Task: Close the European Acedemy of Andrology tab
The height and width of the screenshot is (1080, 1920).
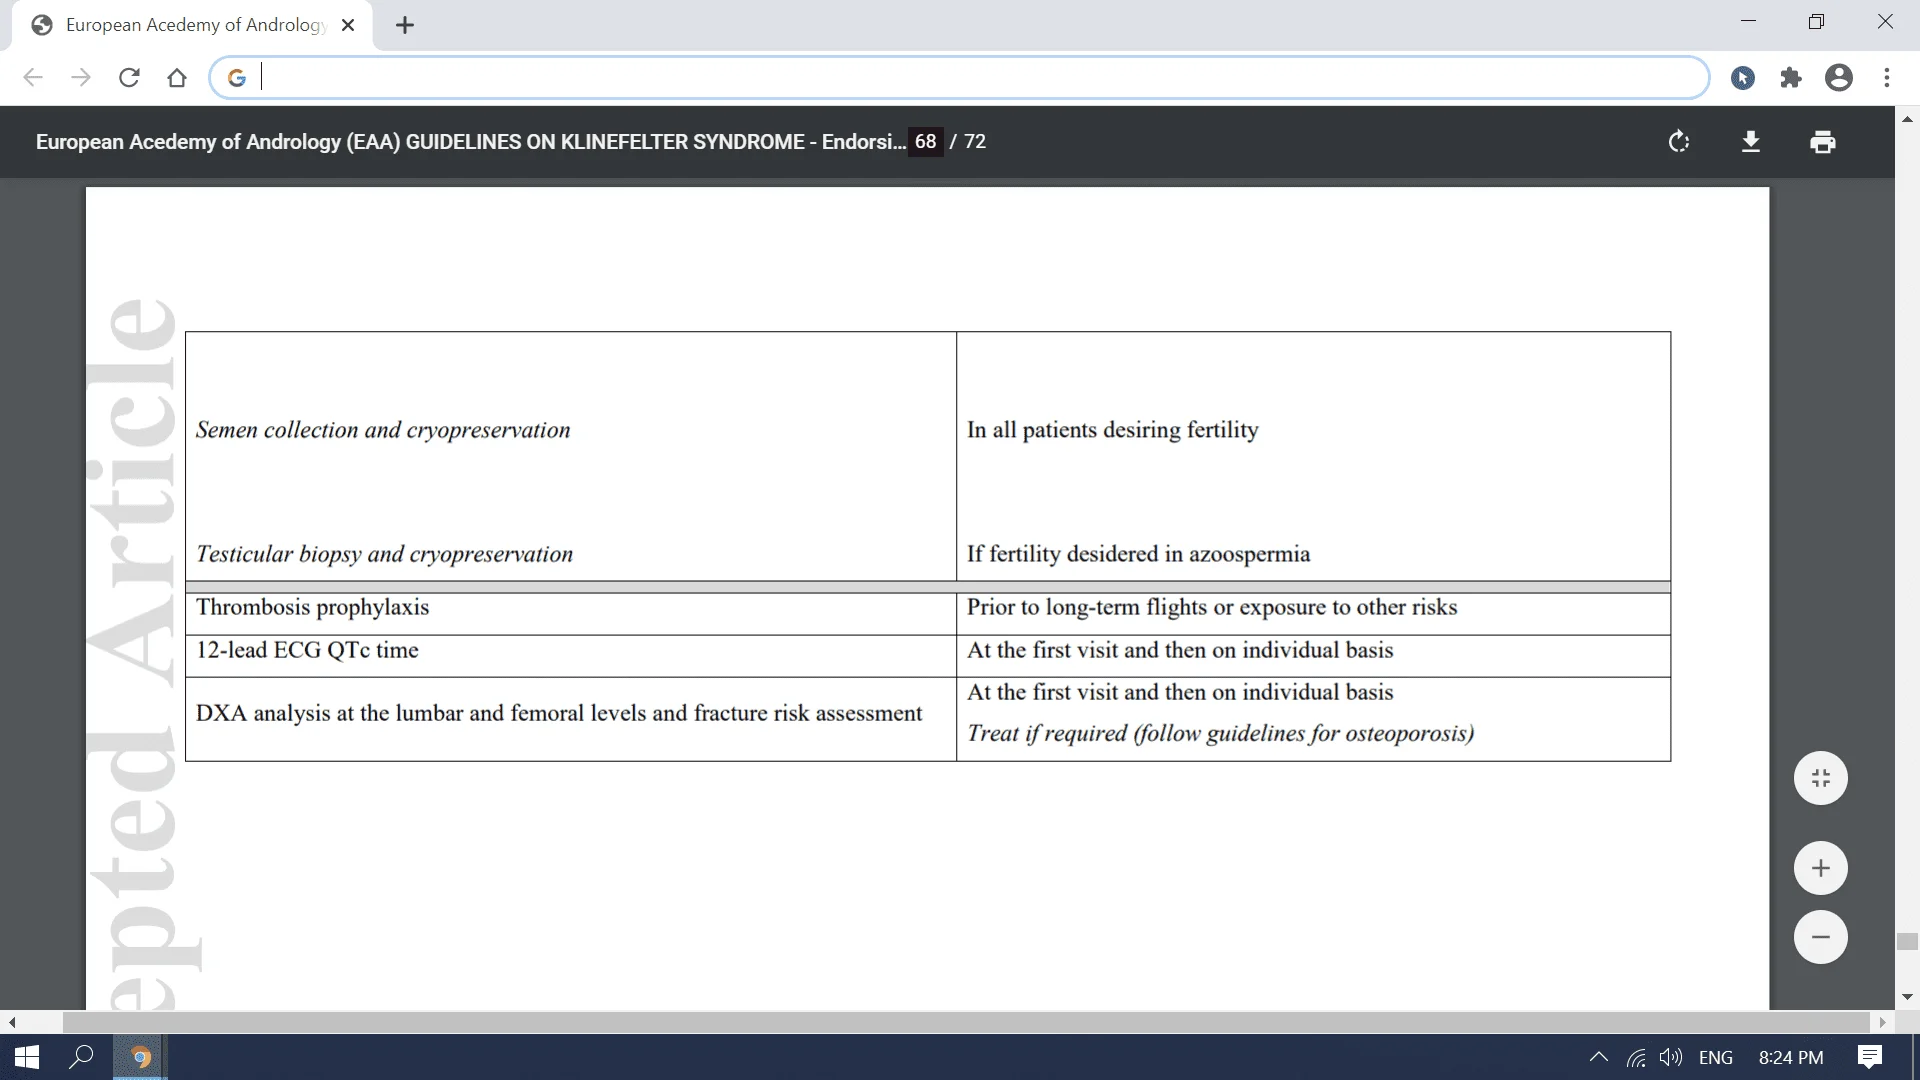Action: point(348,25)
